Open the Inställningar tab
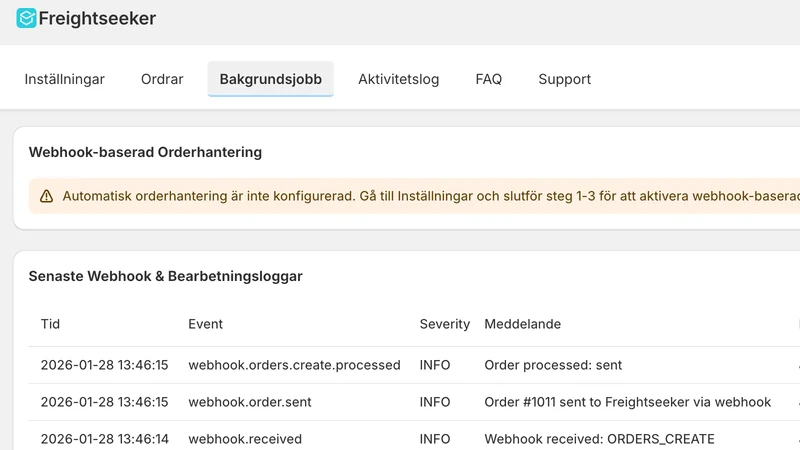The height and width of the screenshot is (450, 800). point(64,79)
